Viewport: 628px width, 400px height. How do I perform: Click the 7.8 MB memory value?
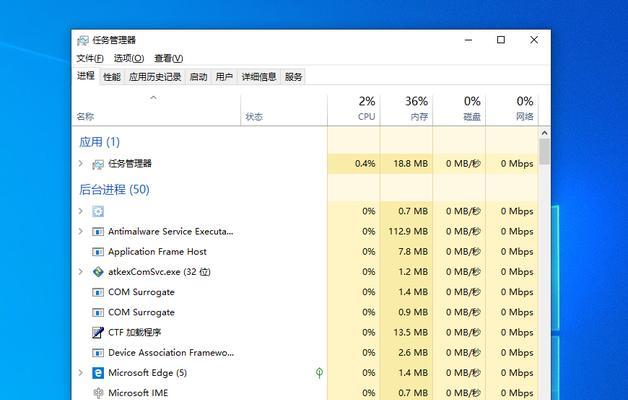(413, 252)
